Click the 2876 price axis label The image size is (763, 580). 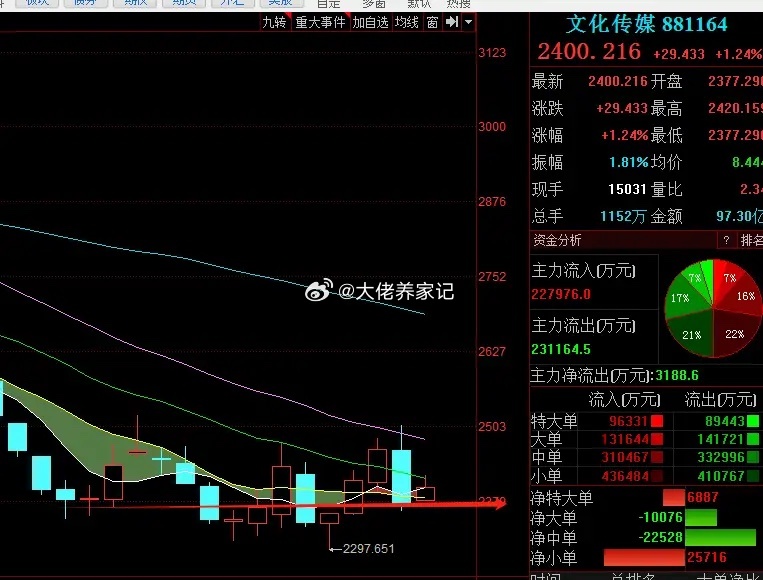pyautogui.click(x=492, y=201)
